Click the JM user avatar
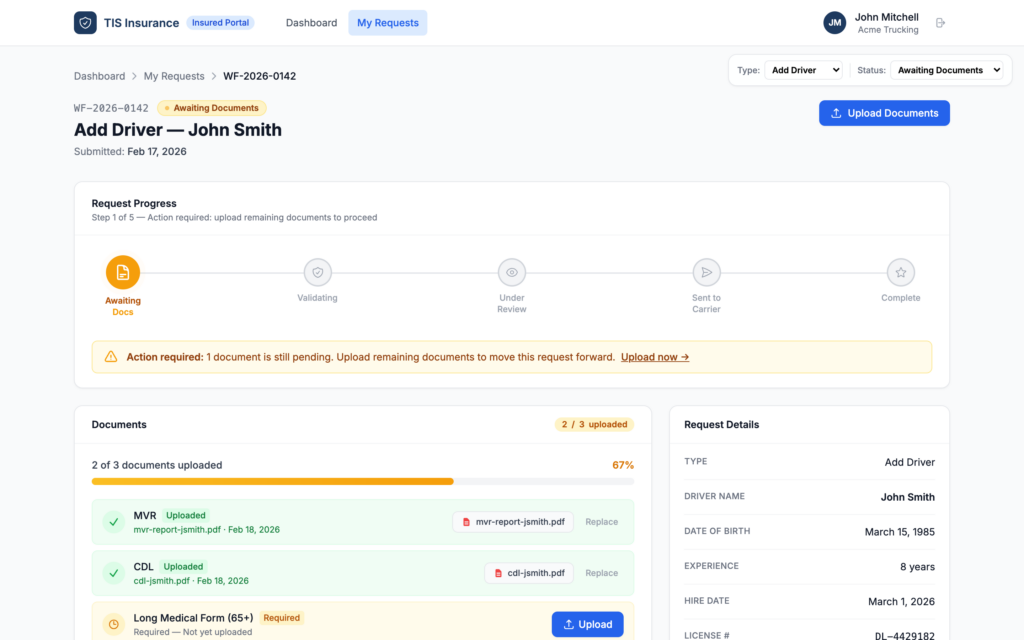This screenshot has height=640, width=1024. 835,23
